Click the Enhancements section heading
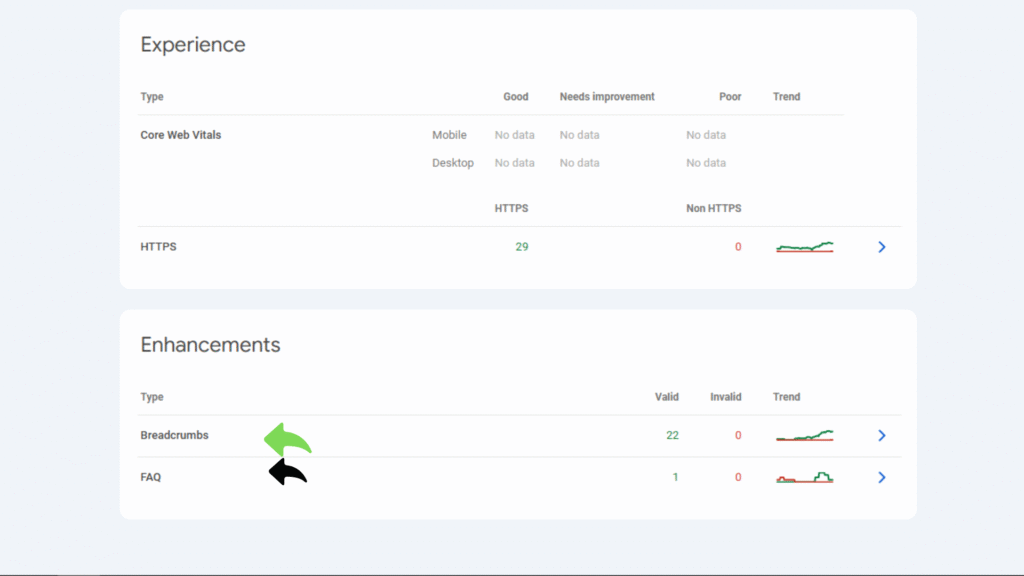This screenshot has height=576, width=1024. (x=210, y=345)
